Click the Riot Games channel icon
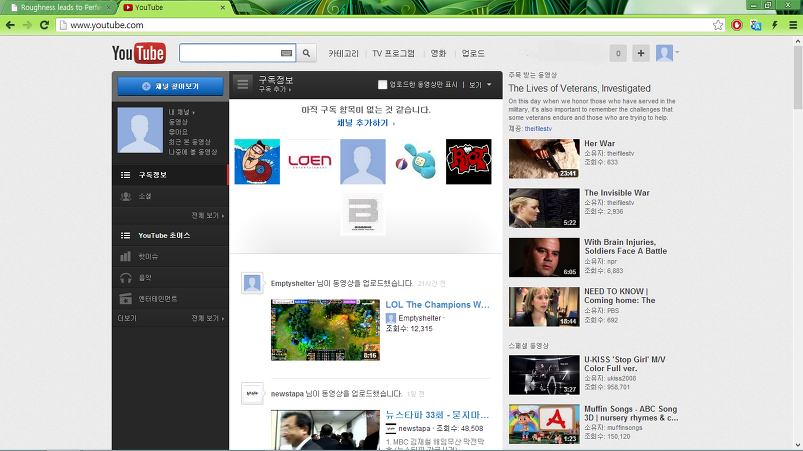The image size is (803, 451). click(x=469, y=162)
